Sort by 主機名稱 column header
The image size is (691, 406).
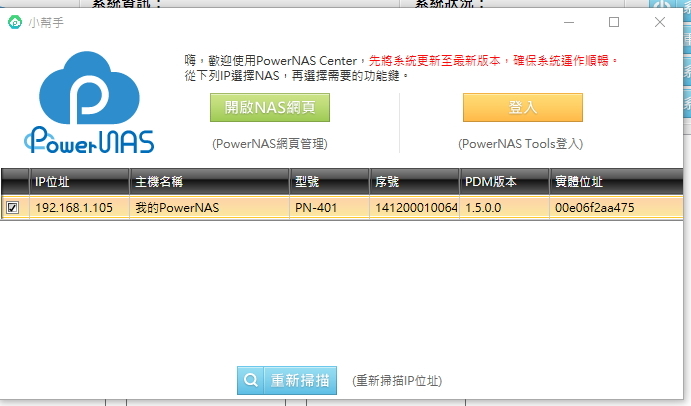click(x=209, y=182)
